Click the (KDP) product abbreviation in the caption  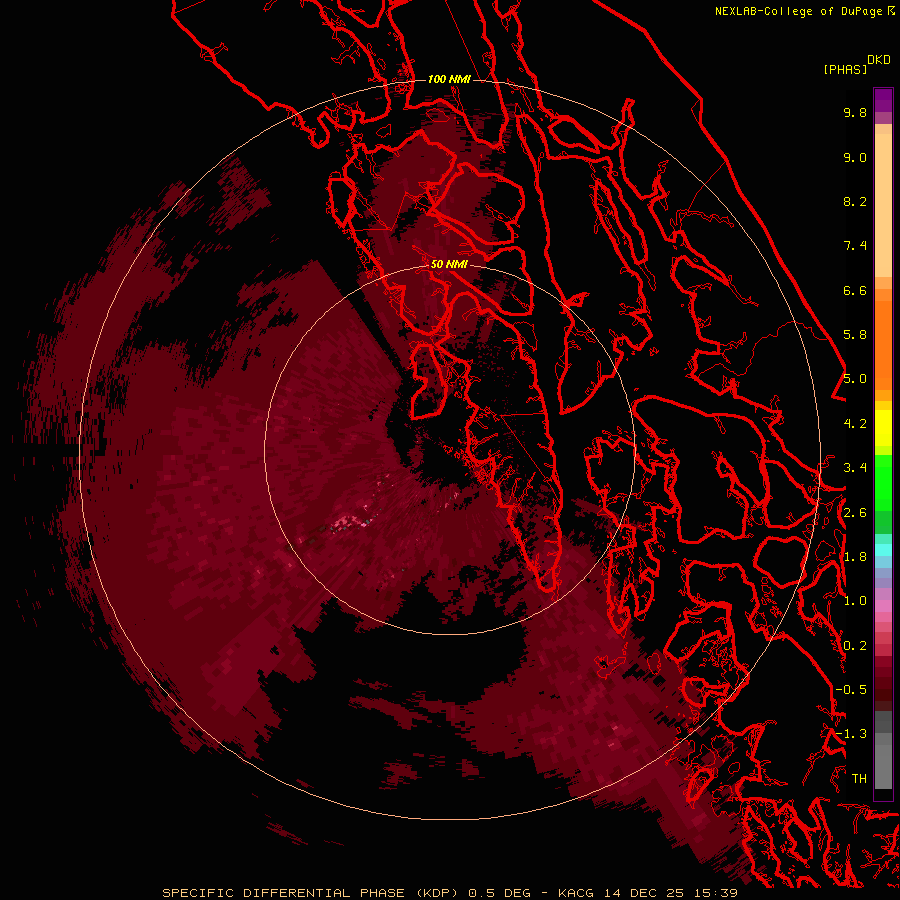click(x=437, y=893)
